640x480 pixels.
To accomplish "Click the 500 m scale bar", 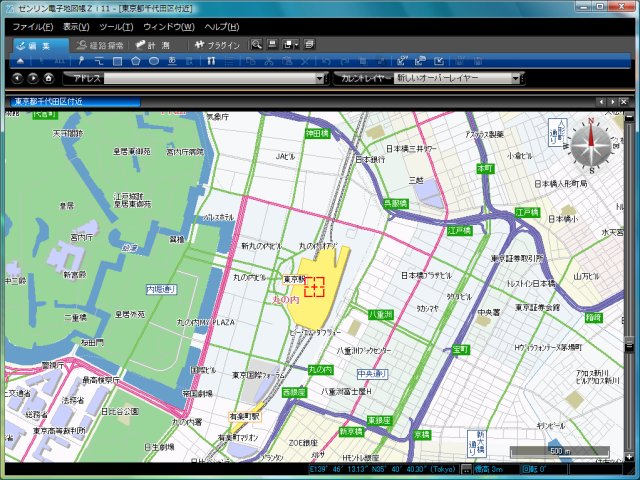I will [560, 451].
